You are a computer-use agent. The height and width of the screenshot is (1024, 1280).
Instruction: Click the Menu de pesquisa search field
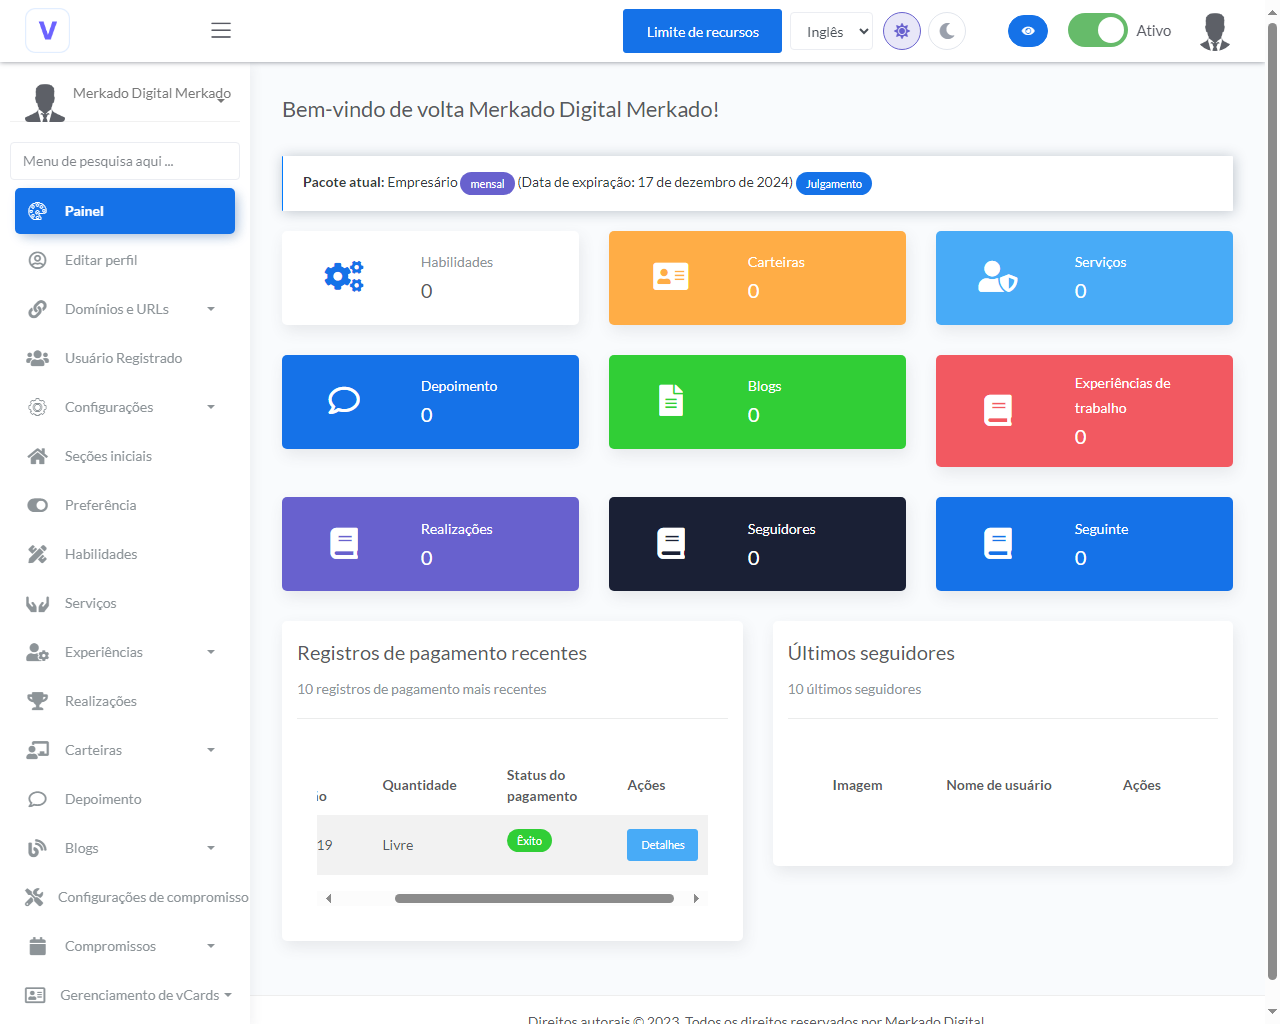coord(125,161)
